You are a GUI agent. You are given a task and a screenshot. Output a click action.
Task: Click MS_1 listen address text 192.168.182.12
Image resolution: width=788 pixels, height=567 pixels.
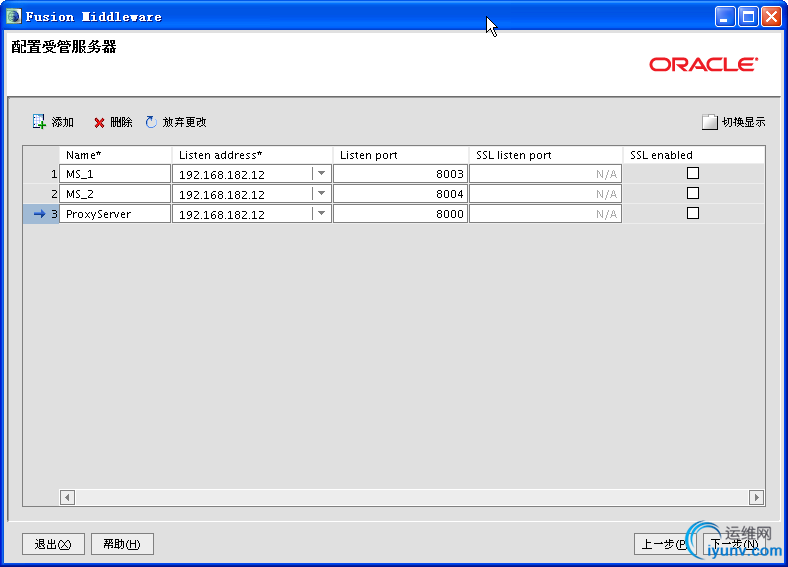click(x=222, y=174)
